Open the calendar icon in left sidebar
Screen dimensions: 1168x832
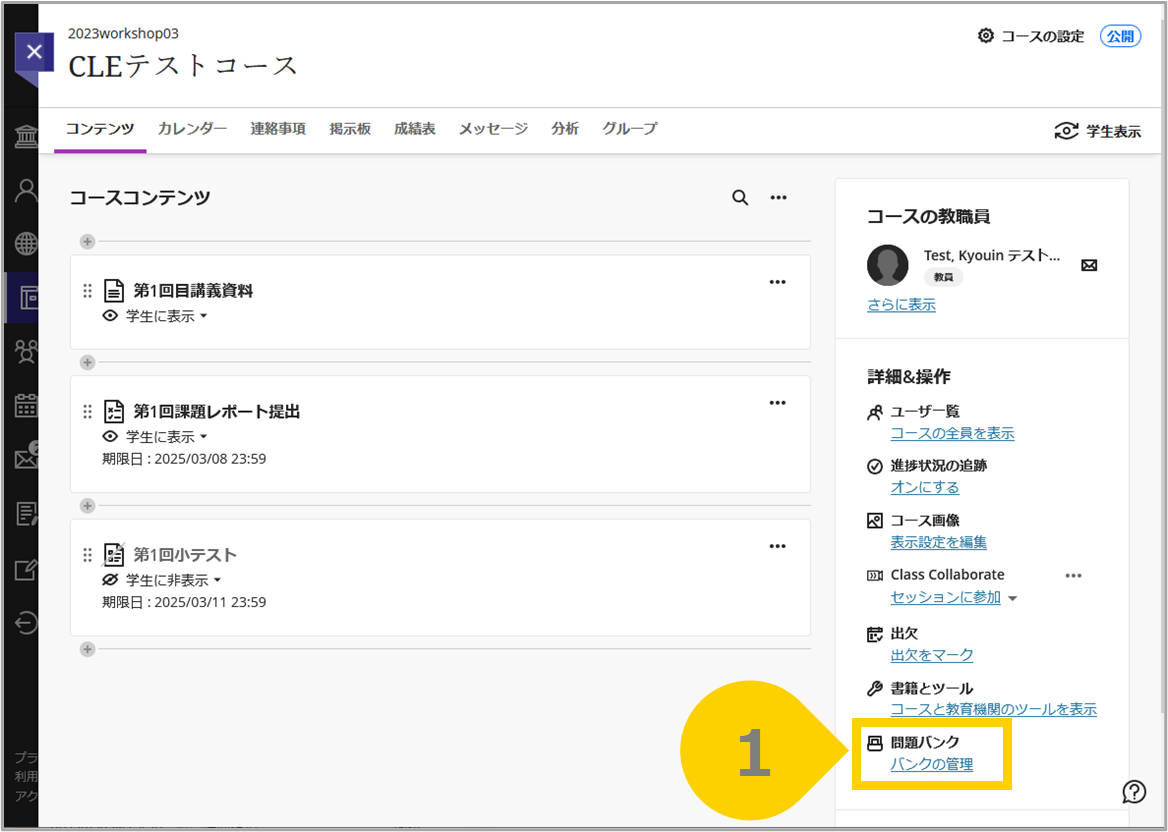(x=26, y=405)
